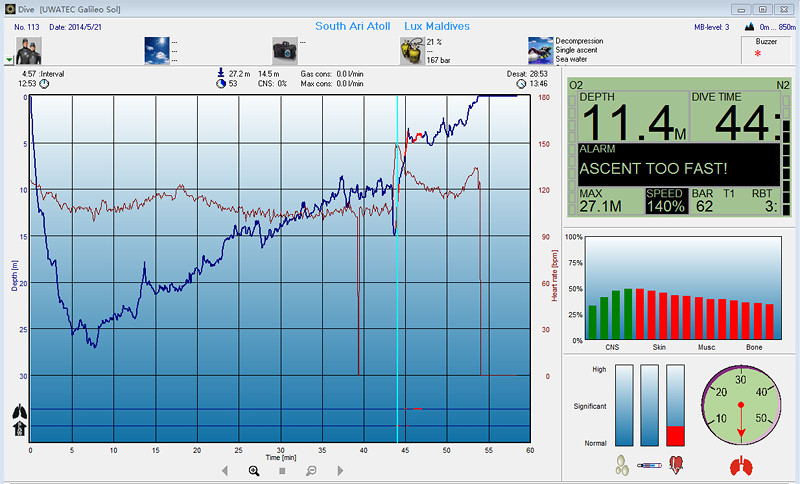Screen dimensions: 800x484
Task: Expand the green arrow under diver photo
Action: [x=9, y=60]
